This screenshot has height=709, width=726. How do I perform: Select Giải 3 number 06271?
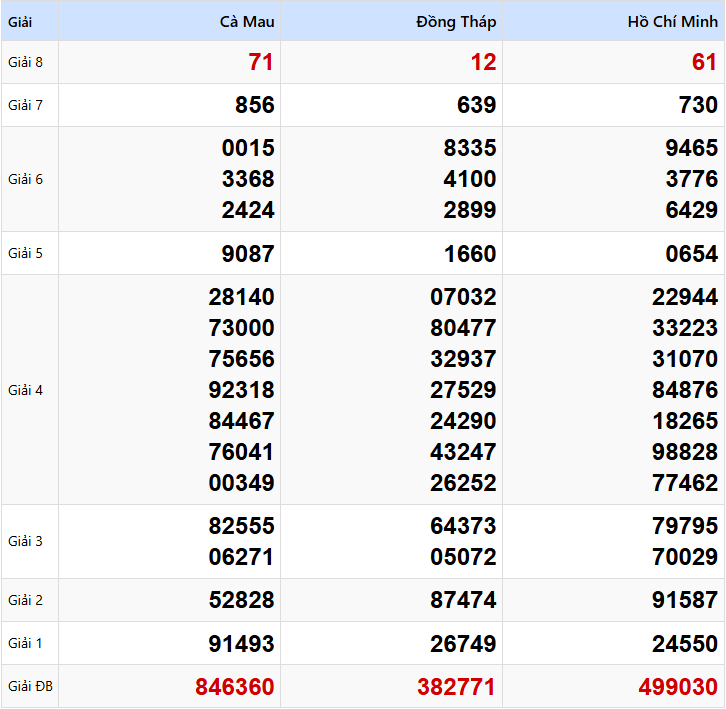tap(241, 557)
